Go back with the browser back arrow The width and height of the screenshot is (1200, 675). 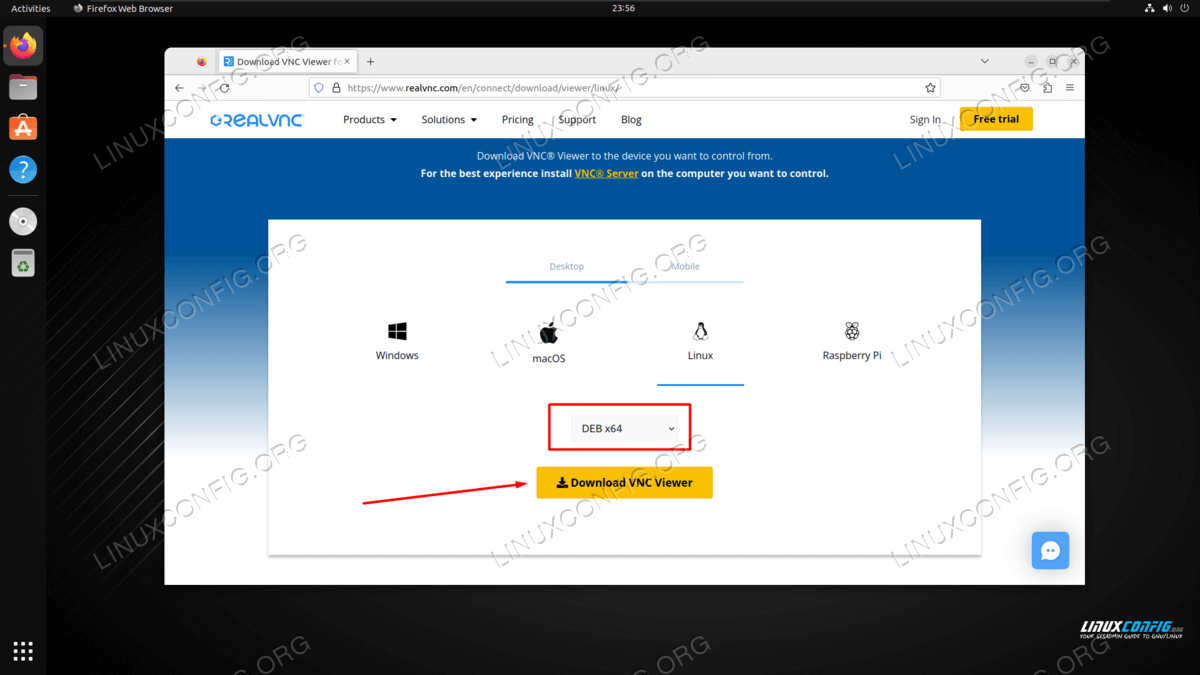(x=180, y=88)
